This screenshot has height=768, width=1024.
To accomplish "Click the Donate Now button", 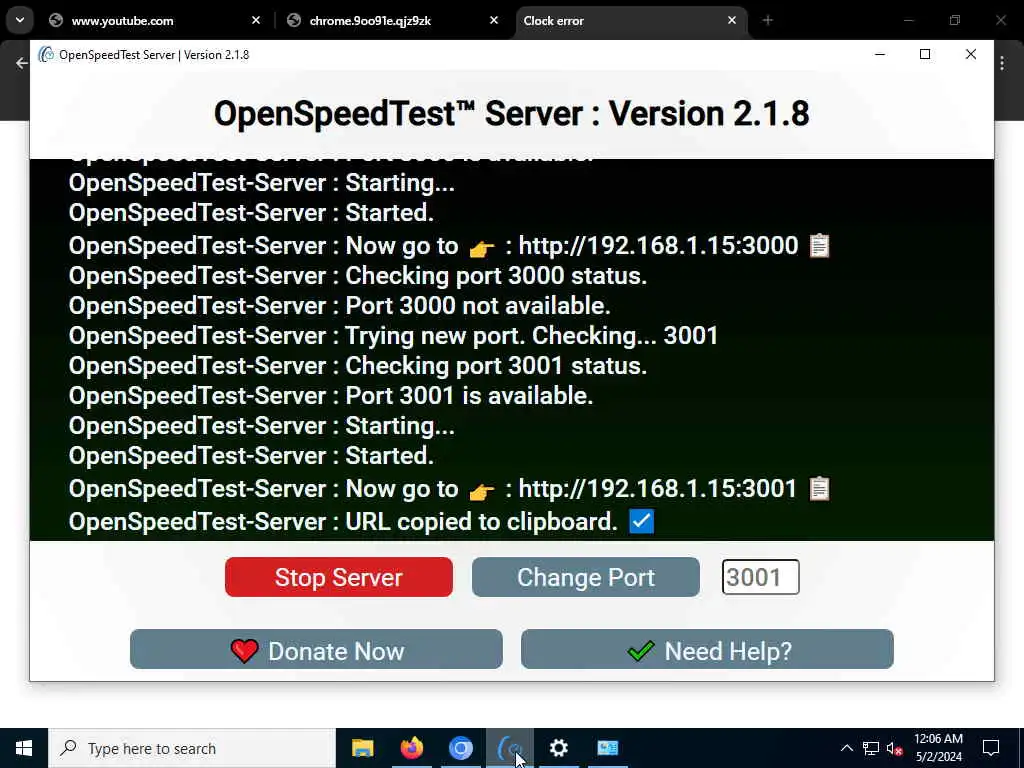I will pos(316,650).
